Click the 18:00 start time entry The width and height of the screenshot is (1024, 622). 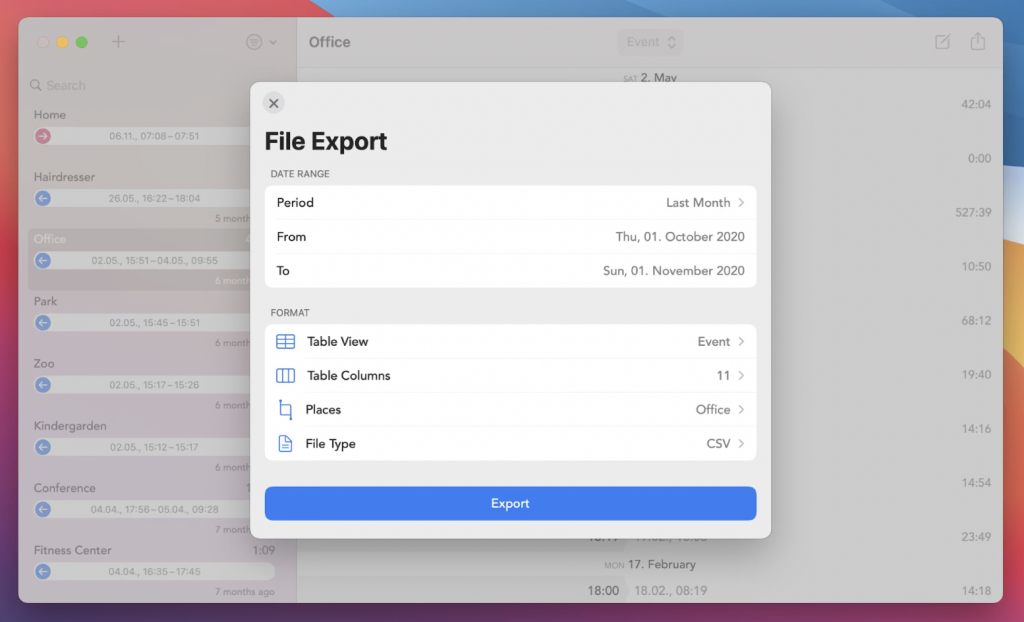point(603,591)
